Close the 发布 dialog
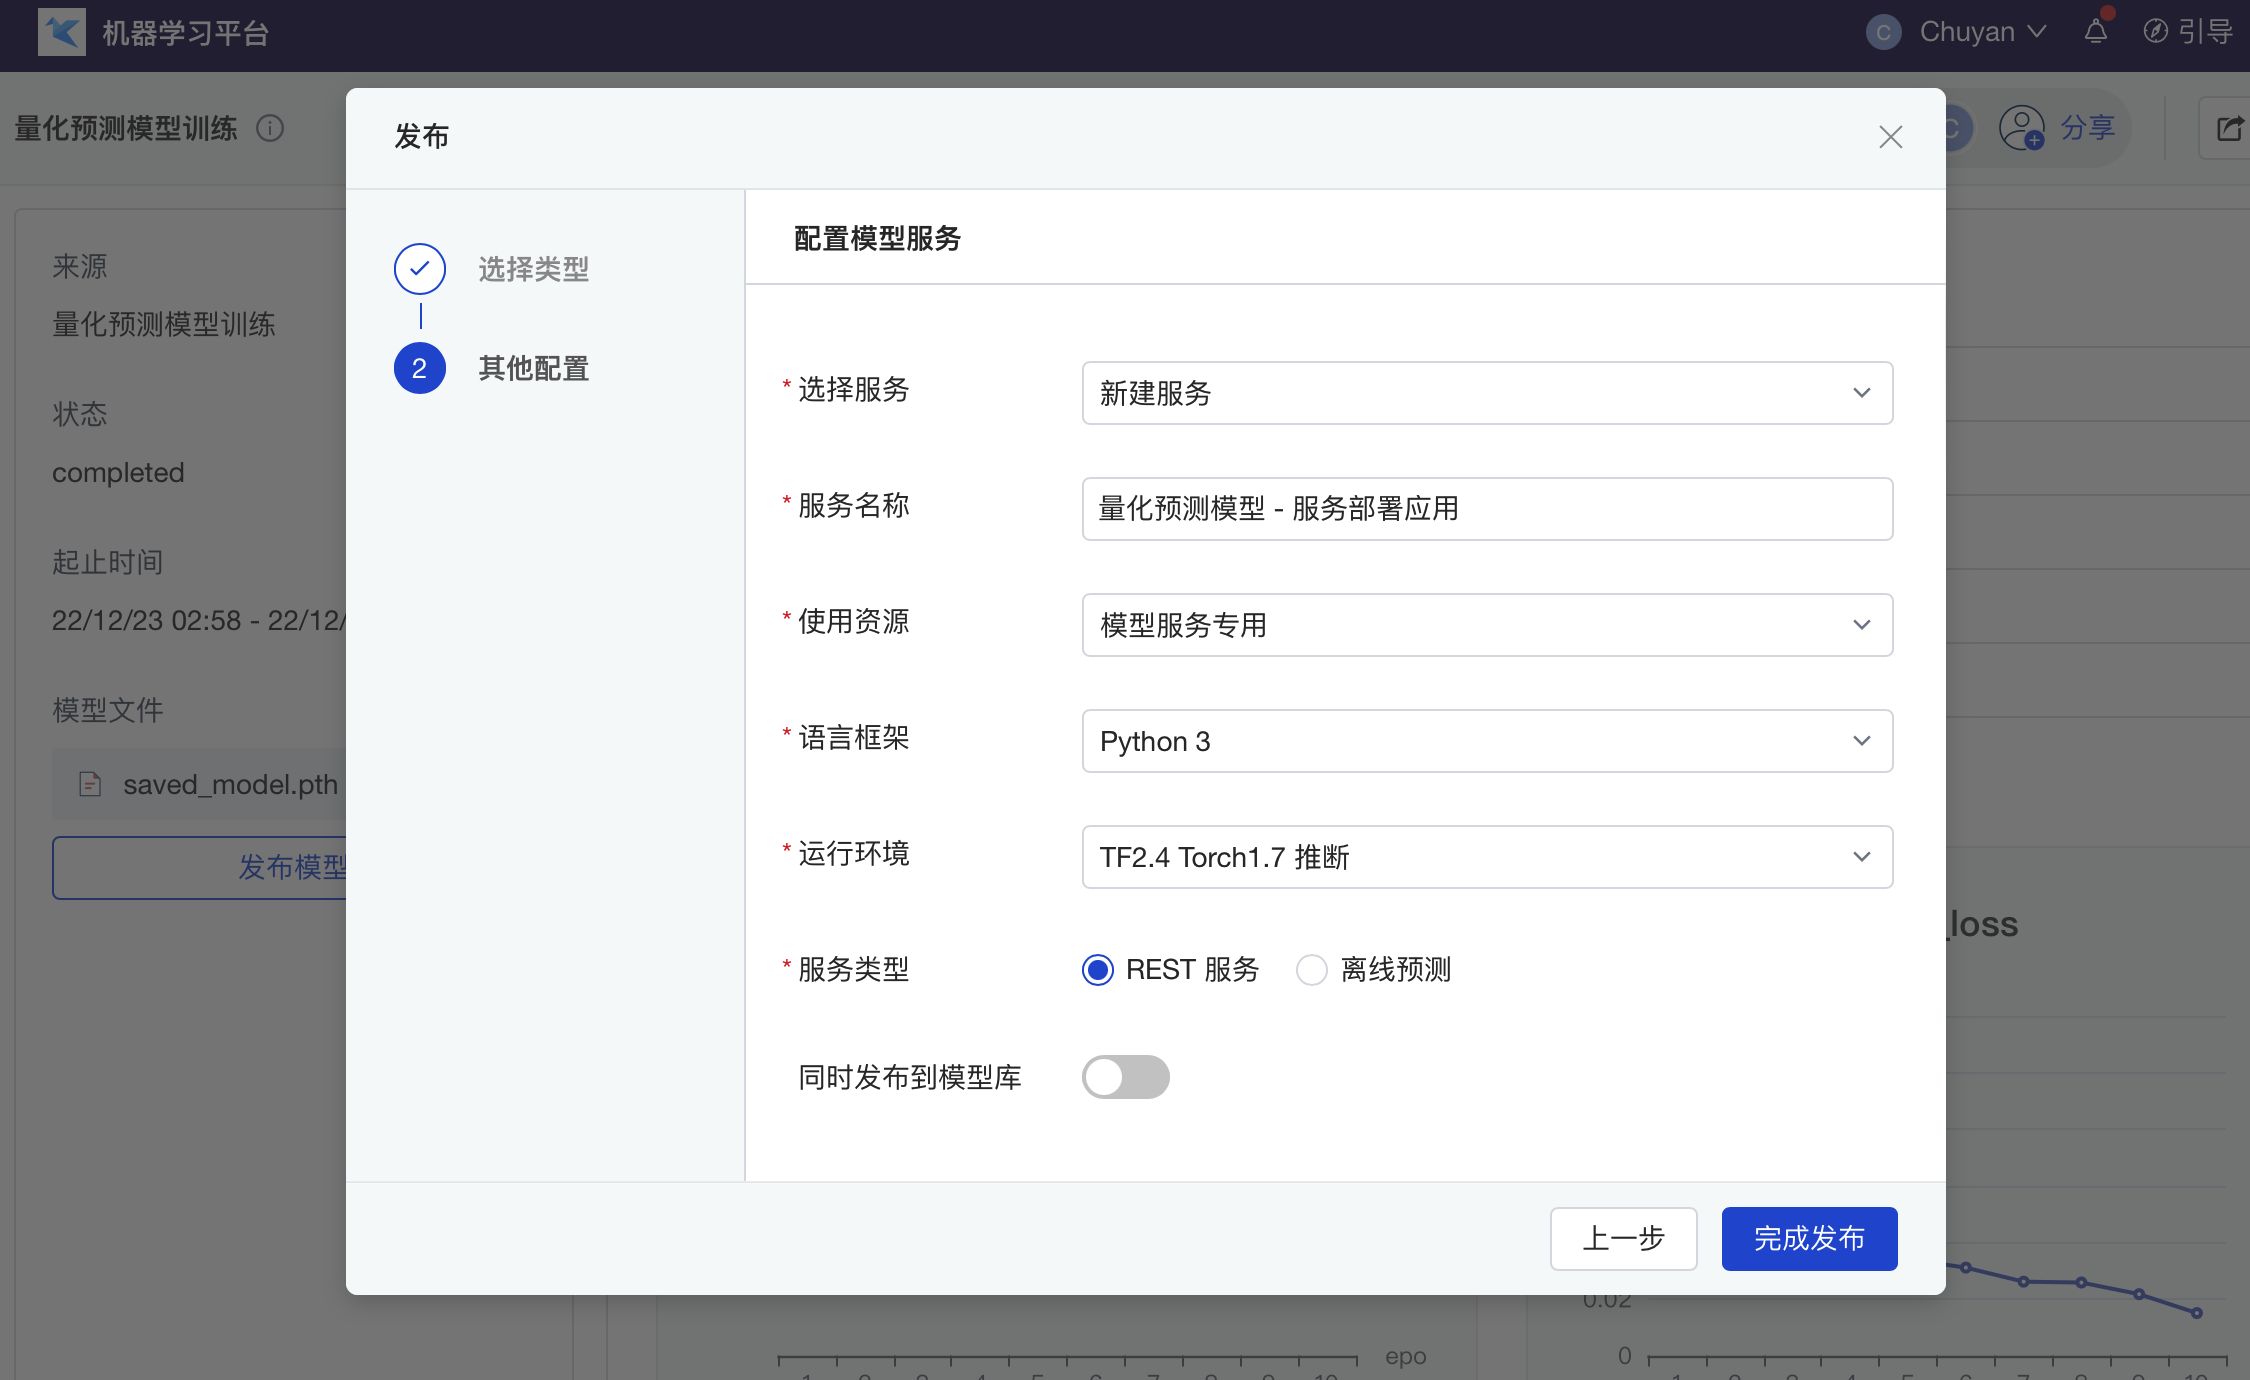 pyautogui.click(x=1890, y=137)
